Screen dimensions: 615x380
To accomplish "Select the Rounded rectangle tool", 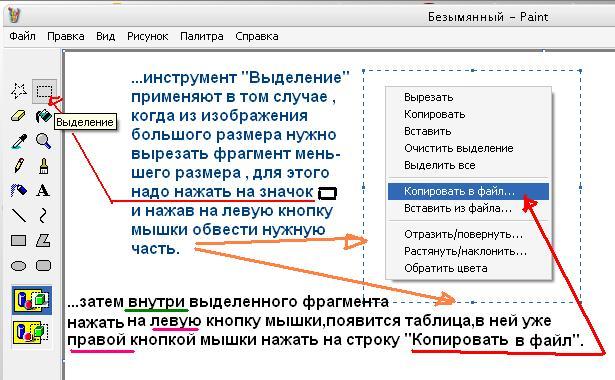I will pyautogui.click(x=43, y=265).
